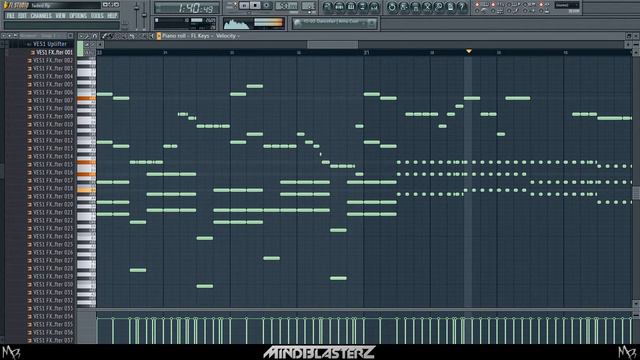
Task: Select the Draw pencil tool in piano roll
Action: [x=104, y=36]
